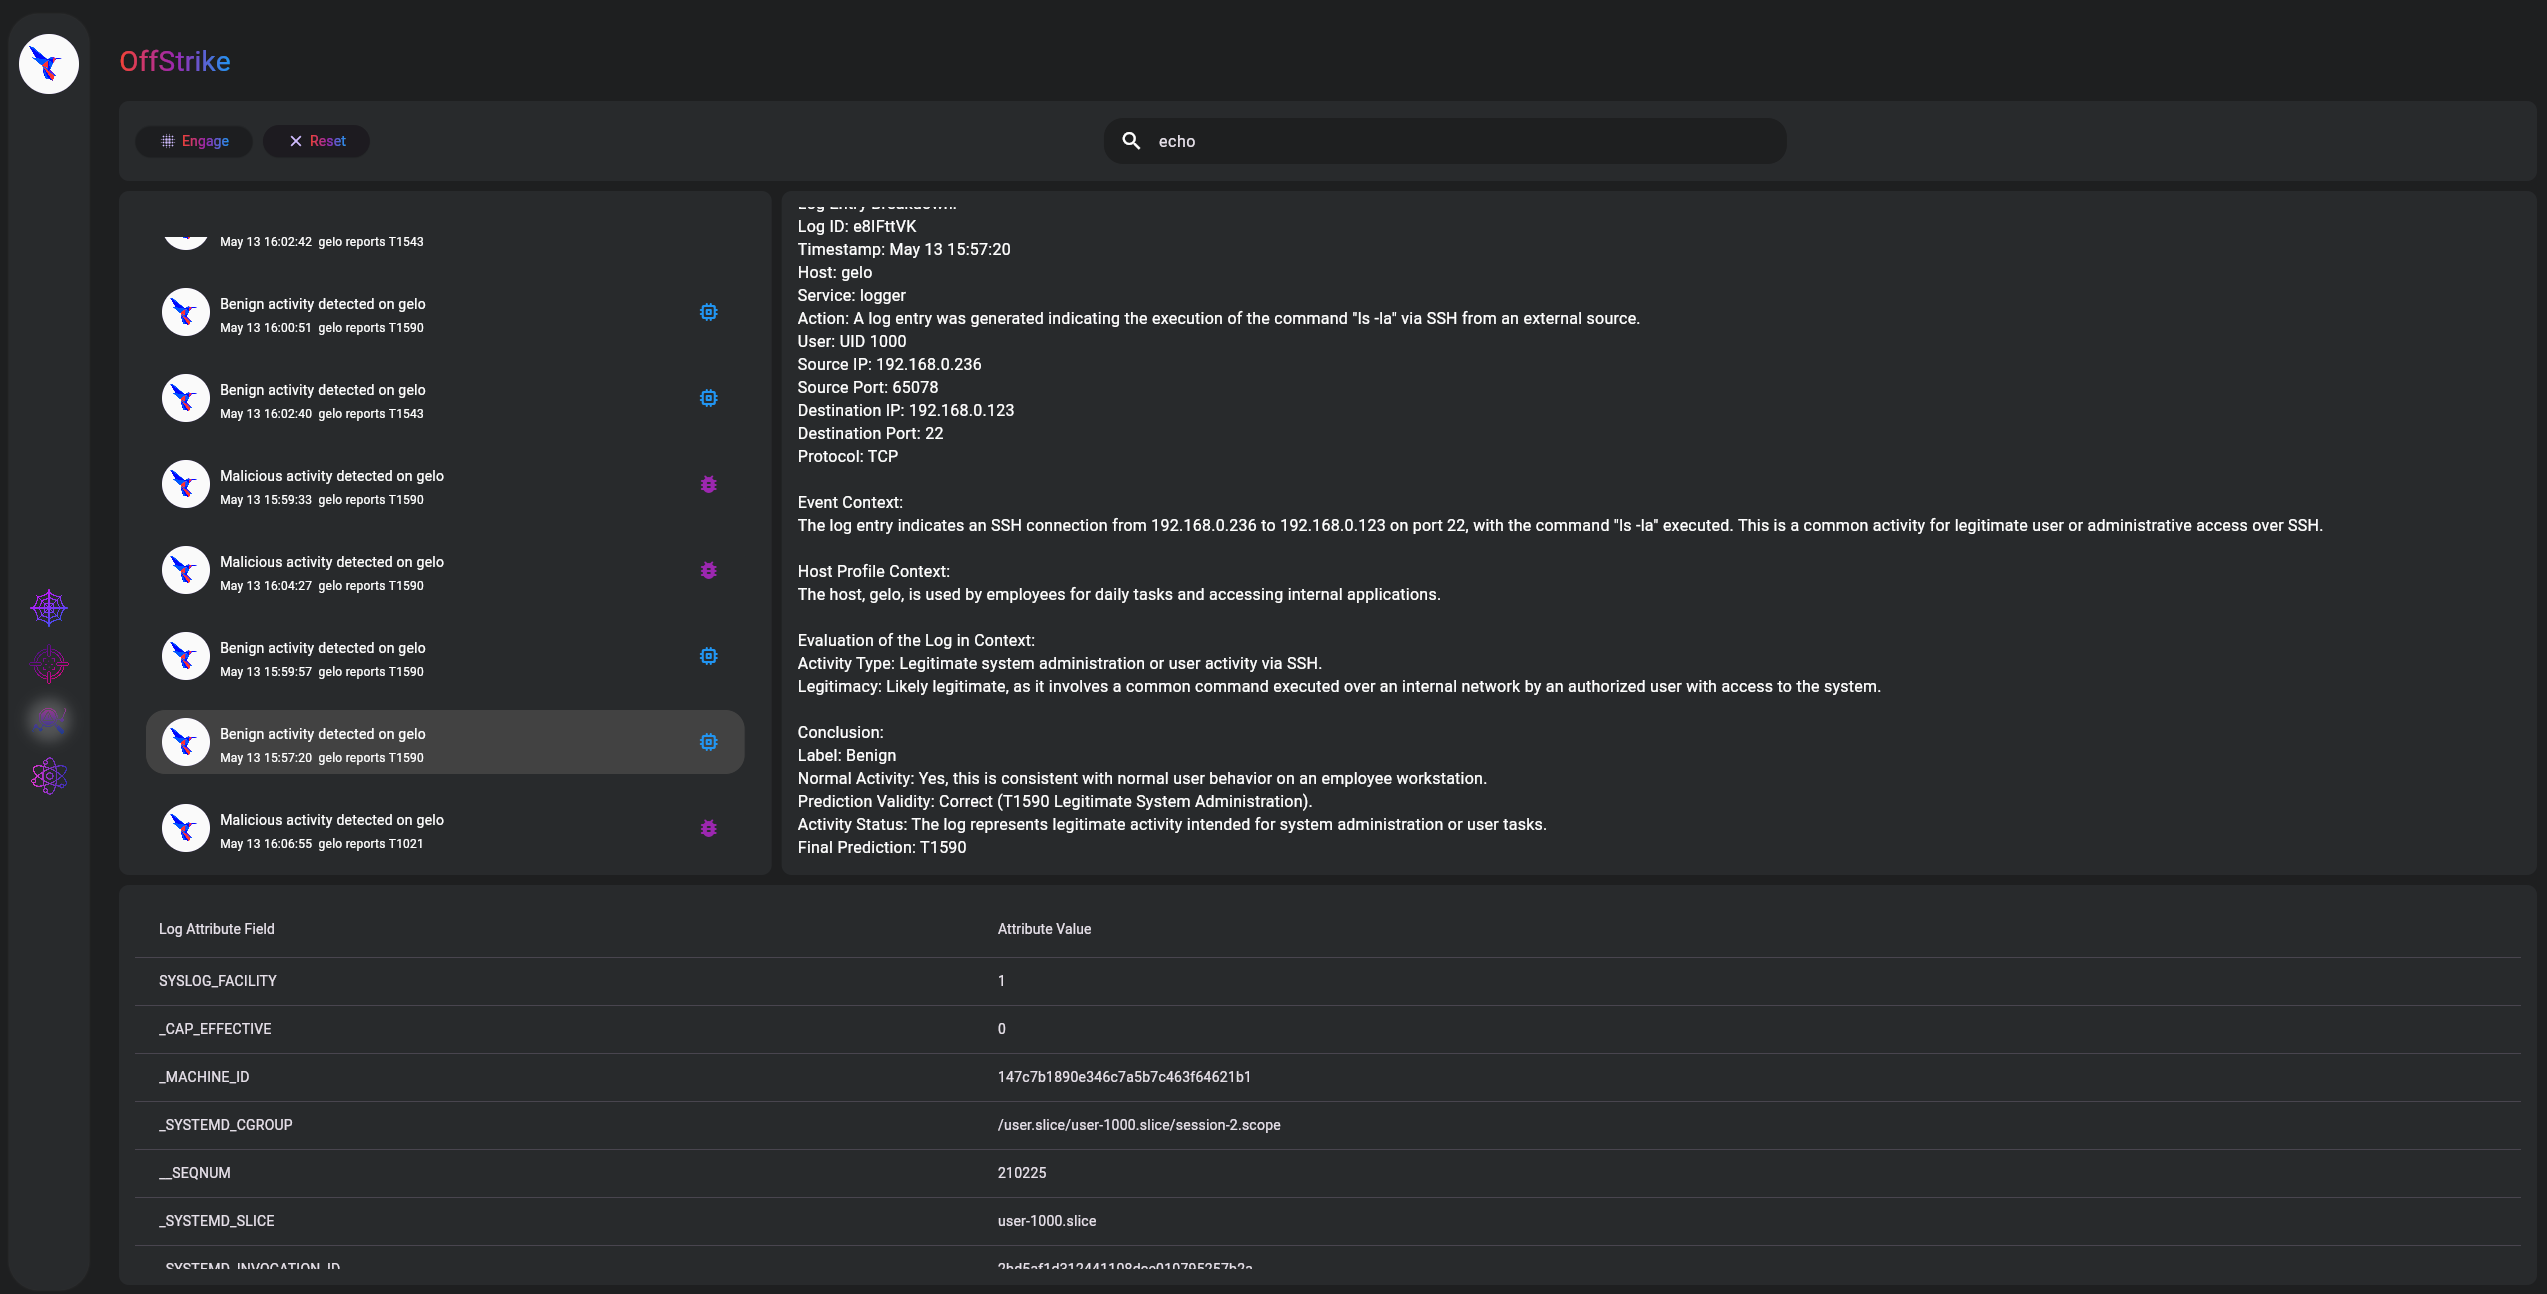Viewport: 2547px width, 1294px height.
Task: Select the benign entry at May 13 15:57:20
Action: (x=445, y=742)
